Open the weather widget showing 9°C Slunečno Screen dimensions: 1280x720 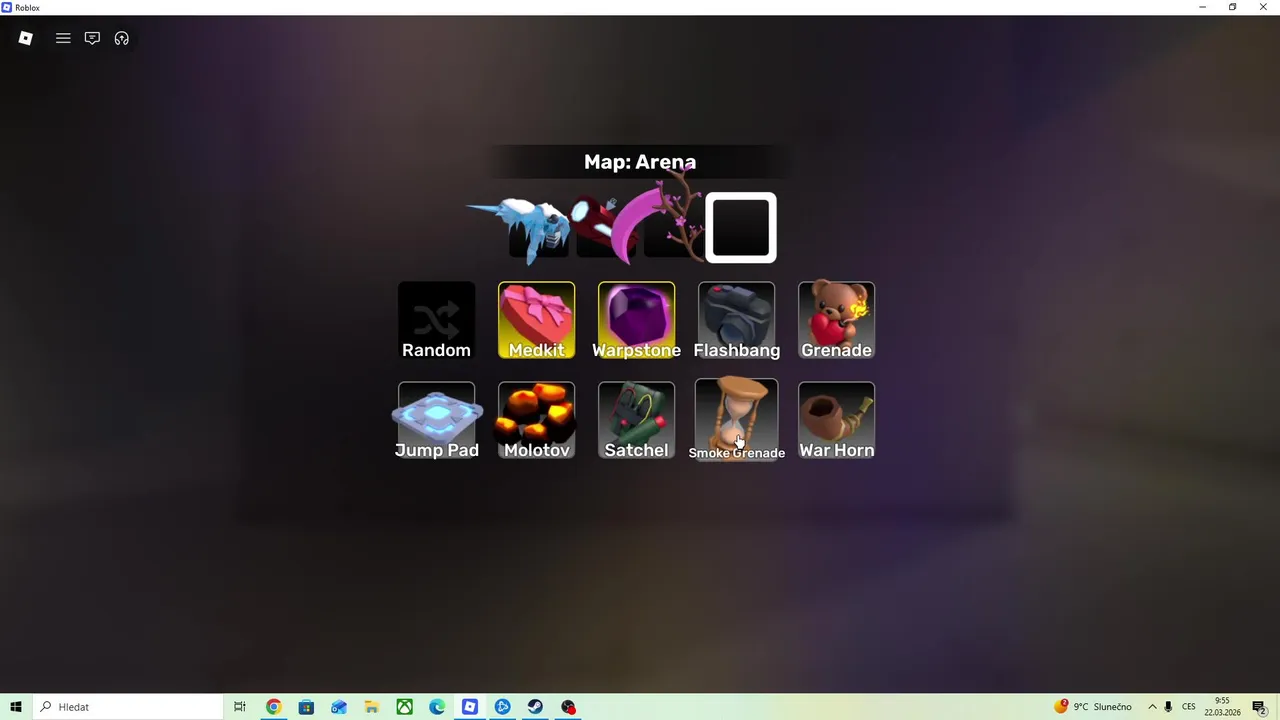pos(1093,707)
